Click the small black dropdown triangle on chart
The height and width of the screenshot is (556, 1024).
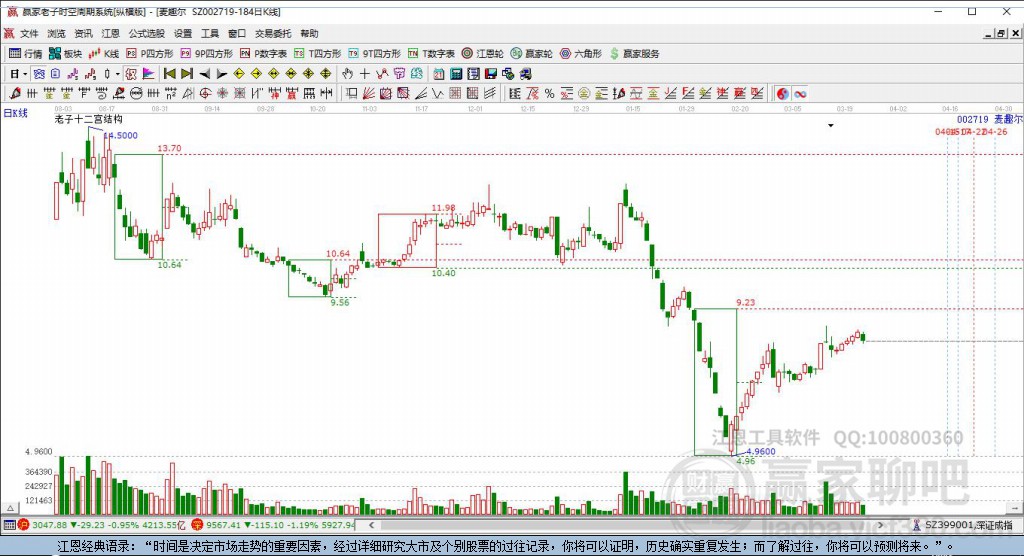(831, 125)
